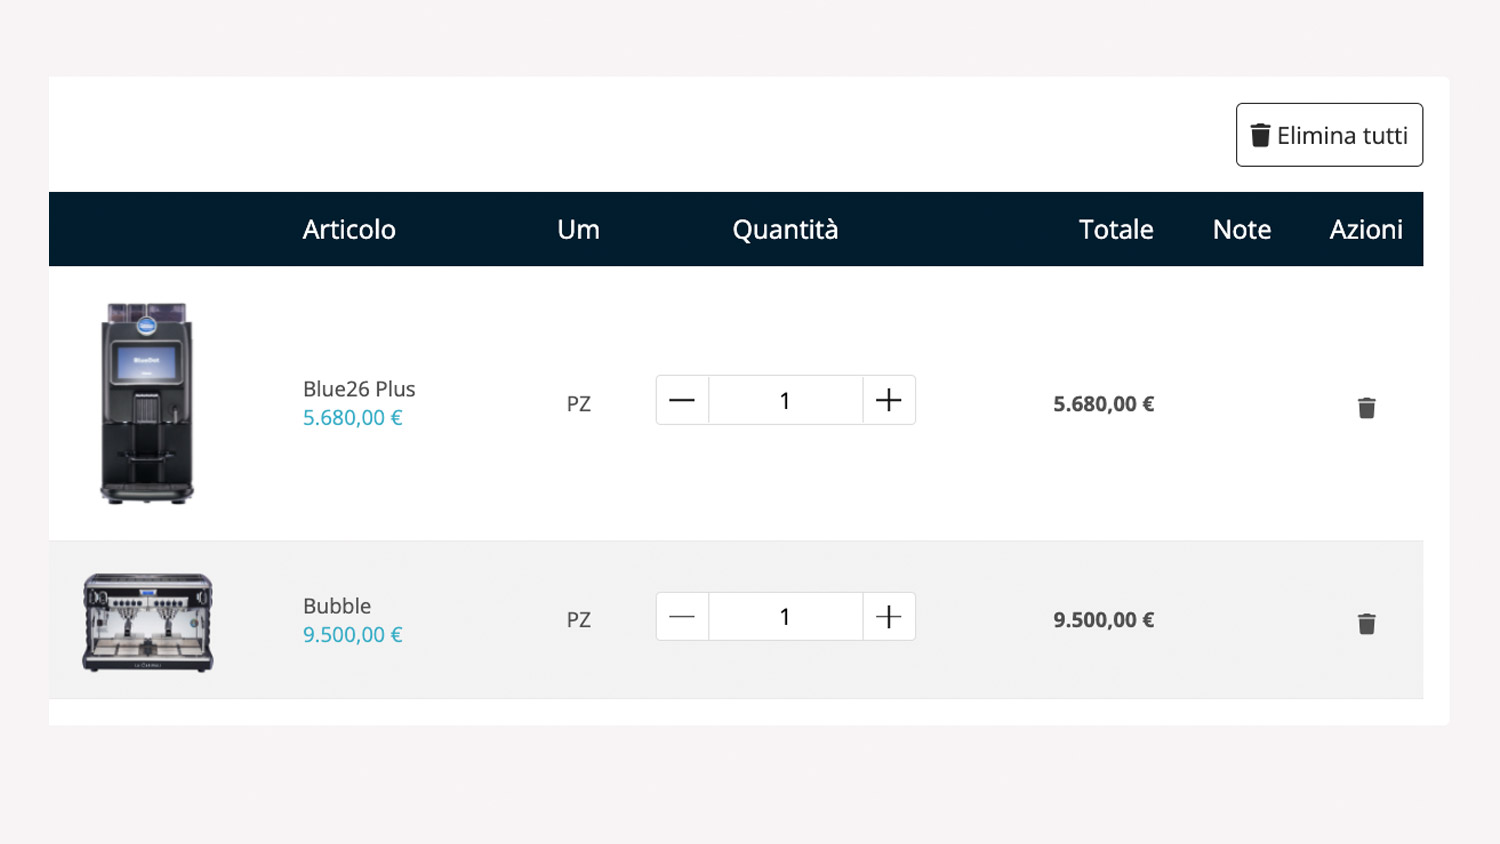Click the Blue26 Plus 5.680,00 € blue price

(x=352, y=418)
